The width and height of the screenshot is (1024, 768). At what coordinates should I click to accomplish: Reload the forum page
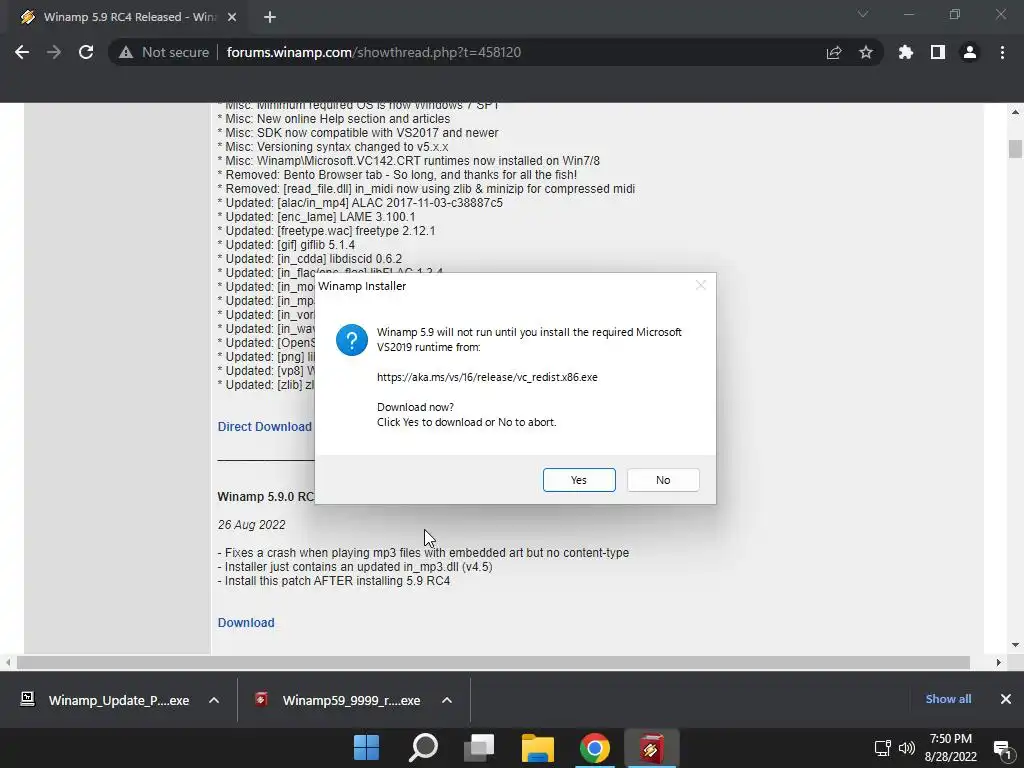[86, 52]
